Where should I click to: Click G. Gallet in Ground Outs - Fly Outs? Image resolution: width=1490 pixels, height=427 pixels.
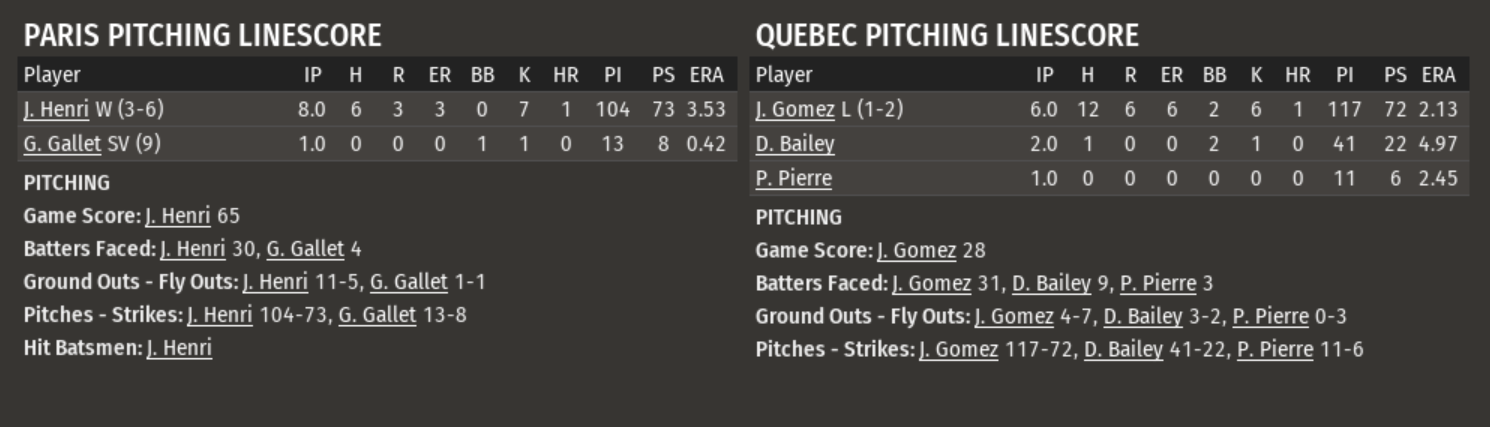click(x=409, y=282)
